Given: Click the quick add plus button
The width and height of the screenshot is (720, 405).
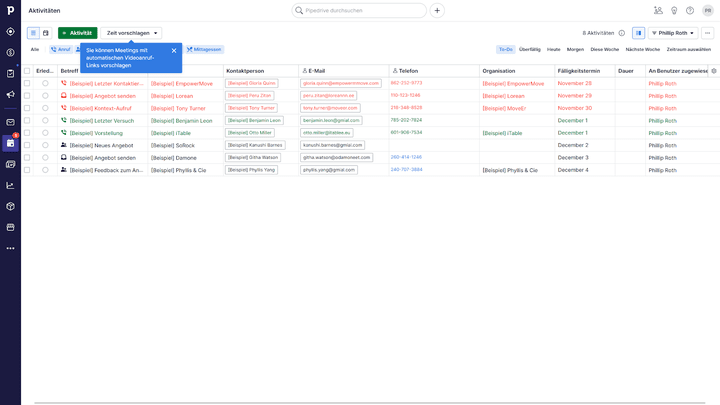Looking at the screenshot, I should (x=437, y=10).
